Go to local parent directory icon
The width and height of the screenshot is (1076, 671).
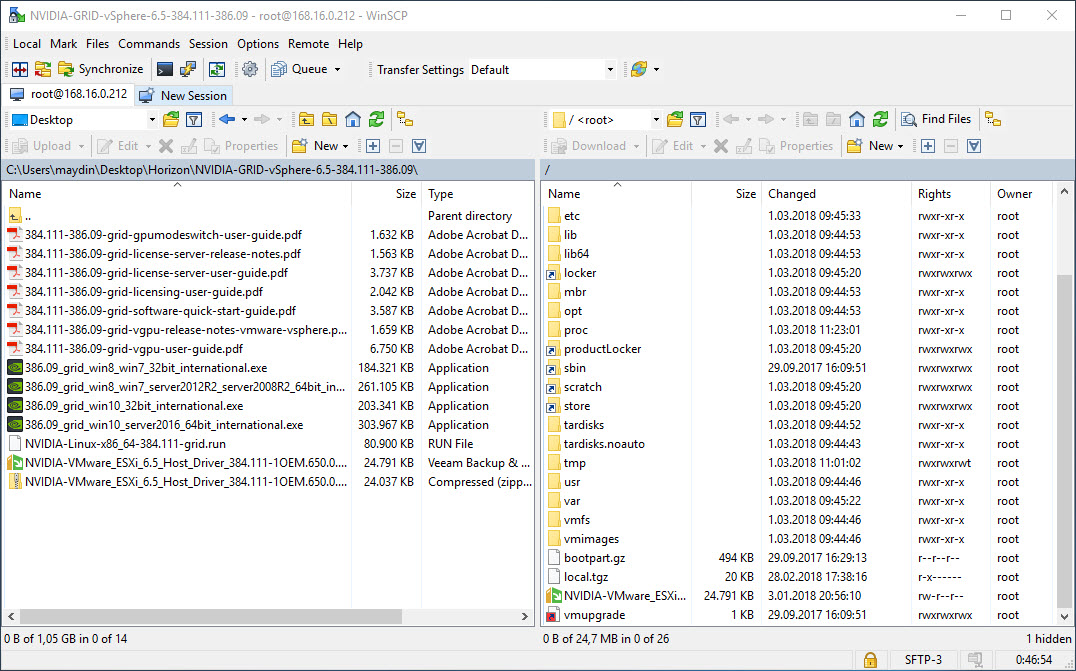click(x=306, y=120)
